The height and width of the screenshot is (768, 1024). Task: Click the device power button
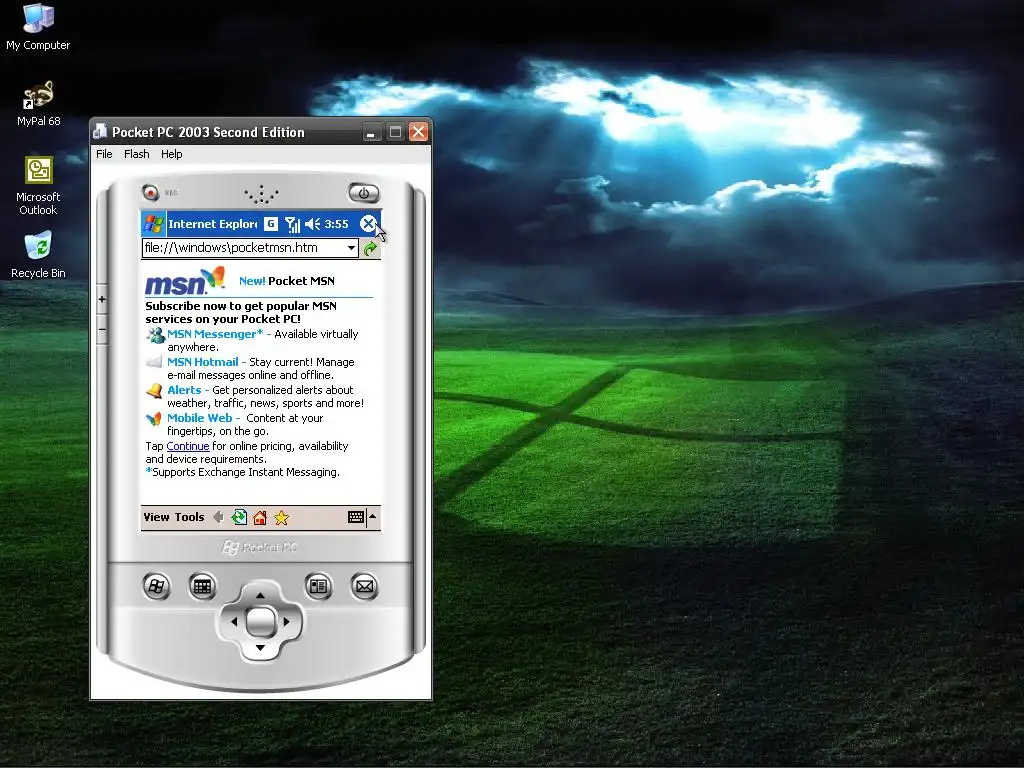[364, 193]
